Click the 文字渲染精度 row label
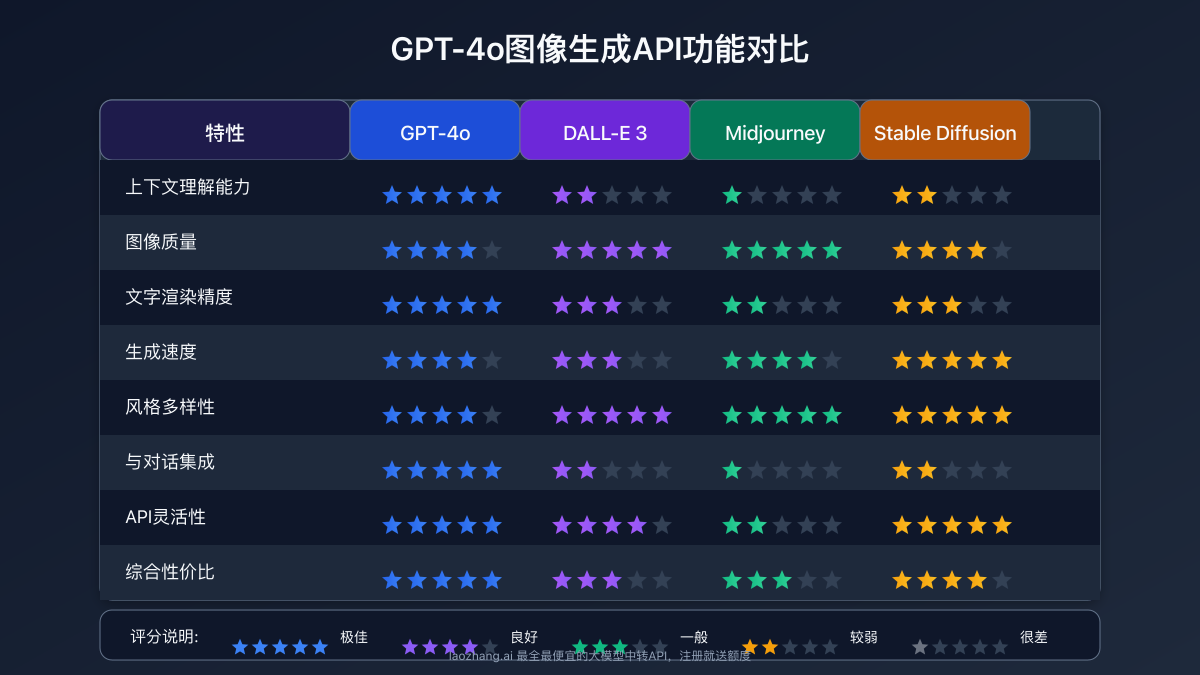The width and height of the screenshot is (1200, 675). tap(179, 297)
